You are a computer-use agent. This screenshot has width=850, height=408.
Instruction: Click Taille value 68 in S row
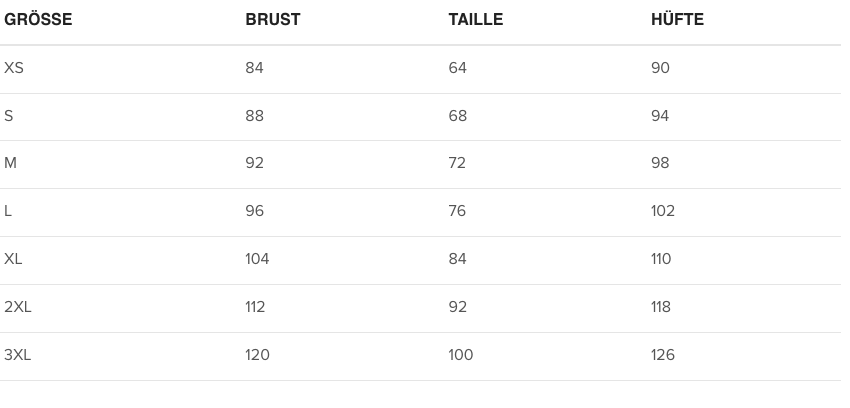point(457,116)
